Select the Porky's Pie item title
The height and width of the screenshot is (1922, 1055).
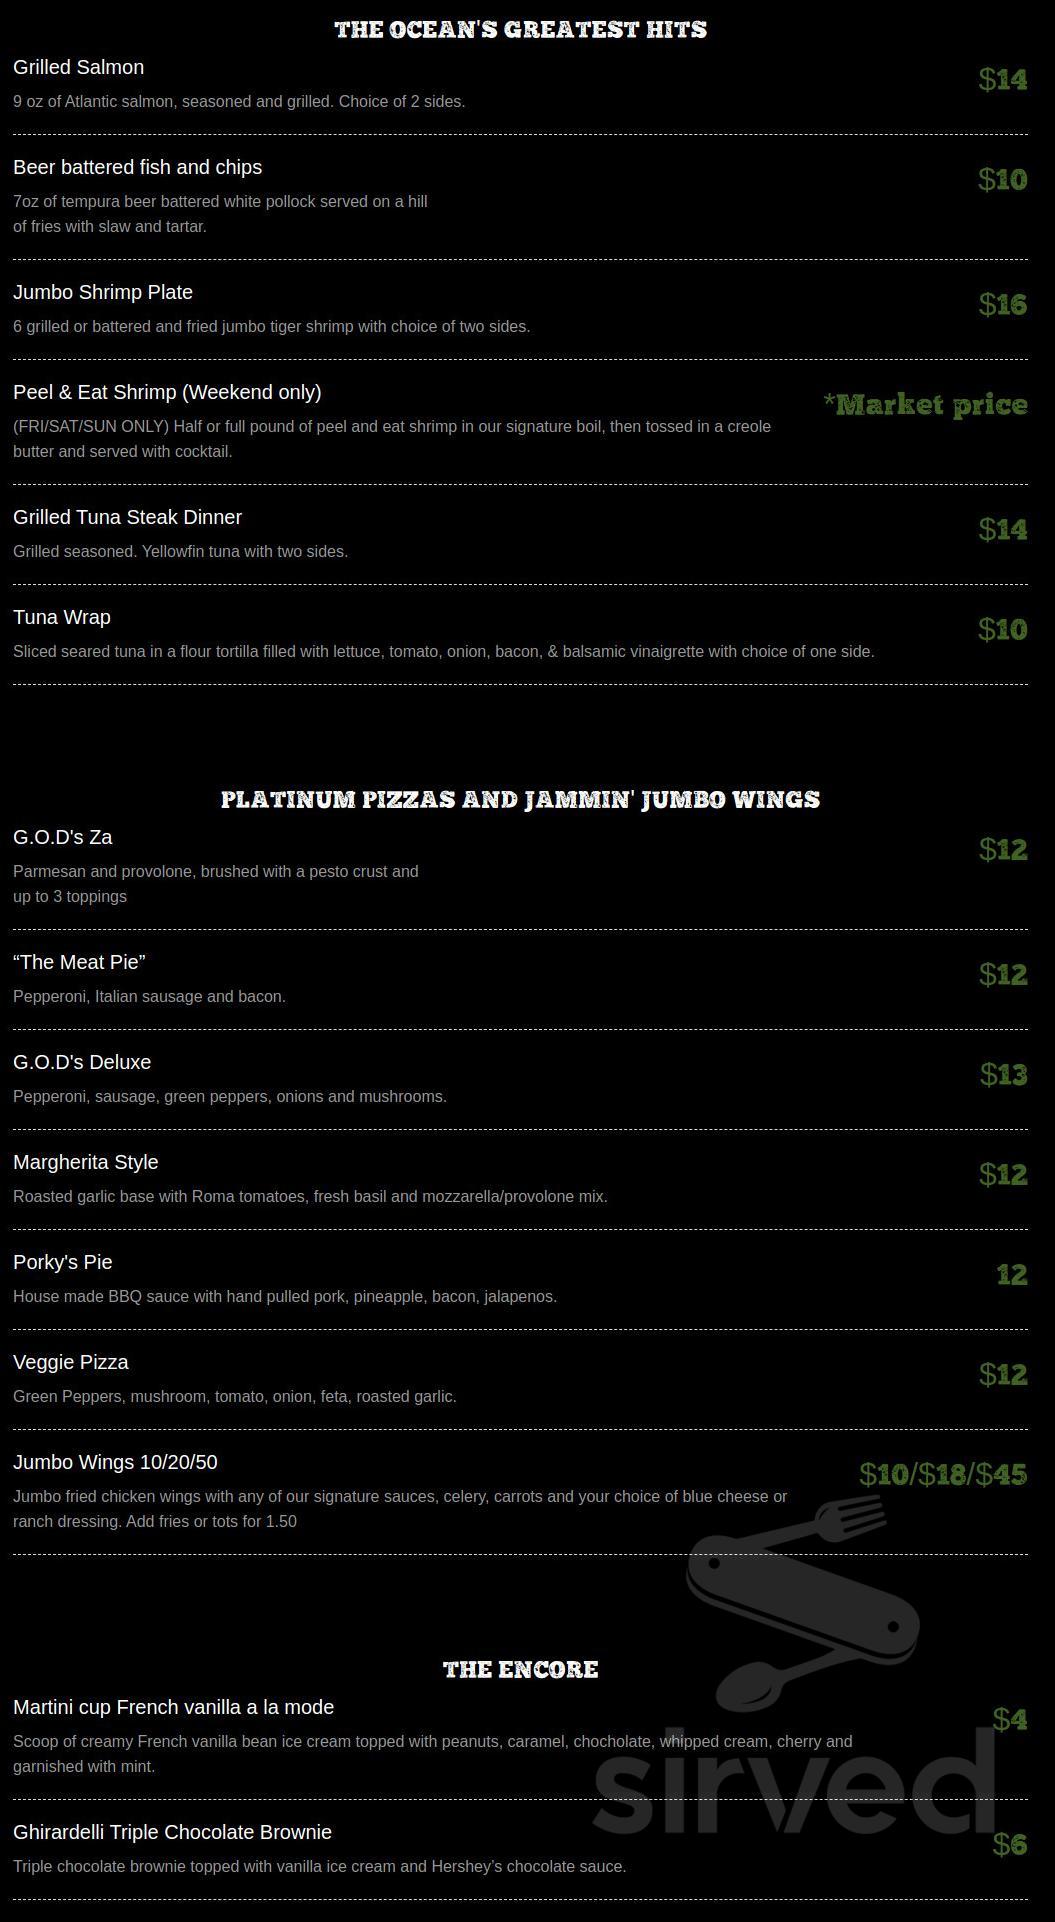pyautogui.click(x=62, y=1262)
